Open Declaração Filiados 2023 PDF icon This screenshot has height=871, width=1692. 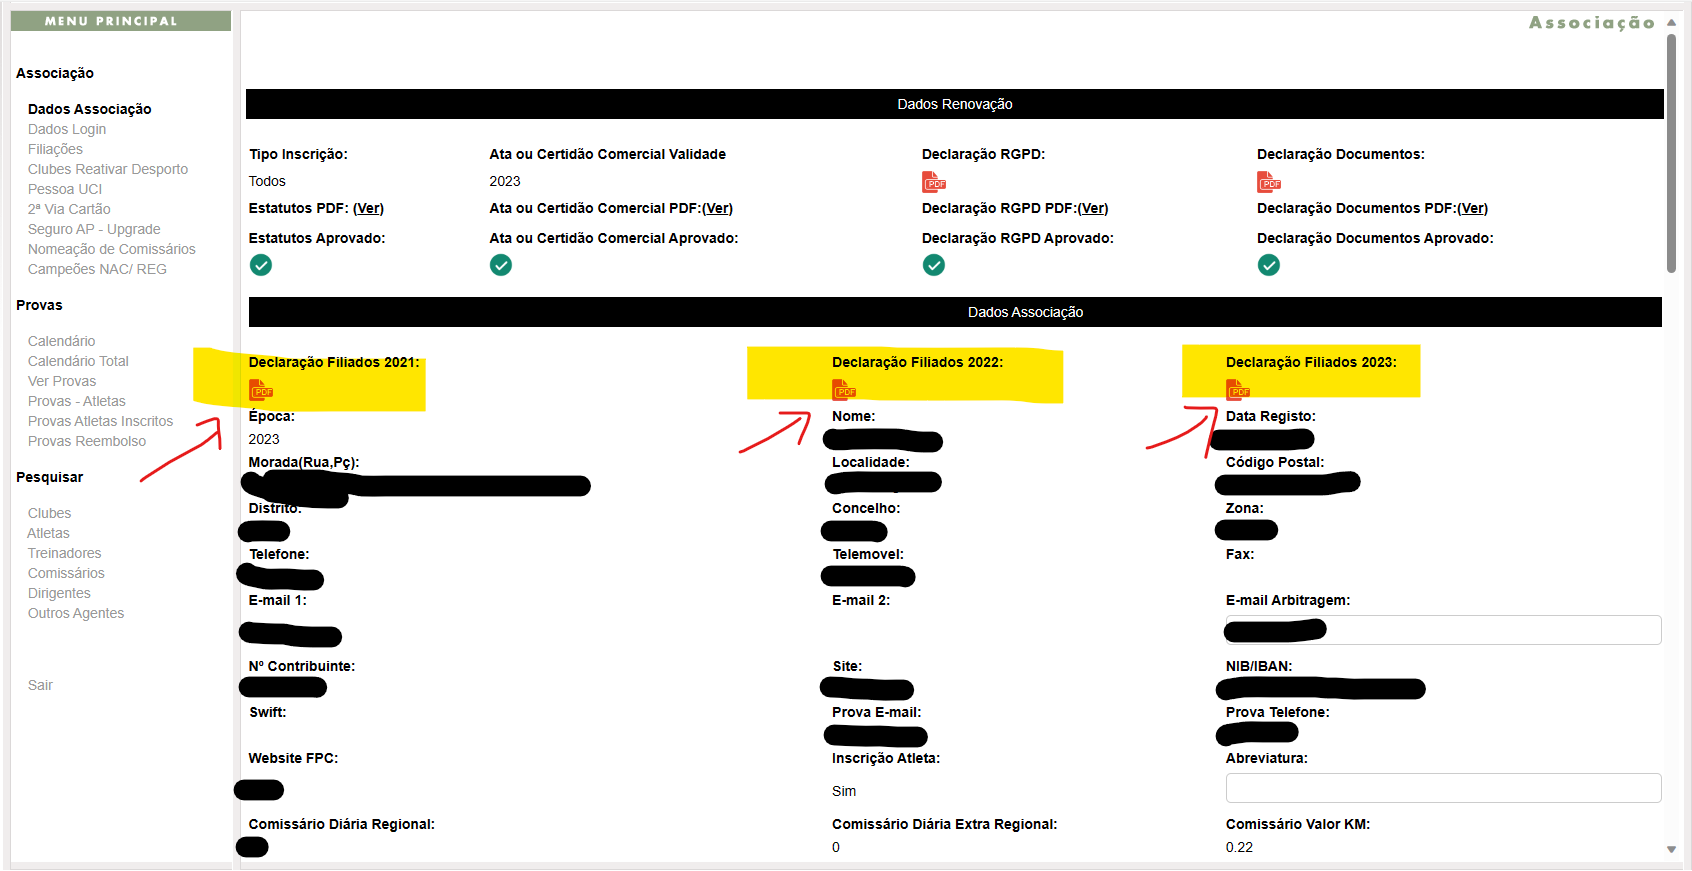click(1237, 390)
